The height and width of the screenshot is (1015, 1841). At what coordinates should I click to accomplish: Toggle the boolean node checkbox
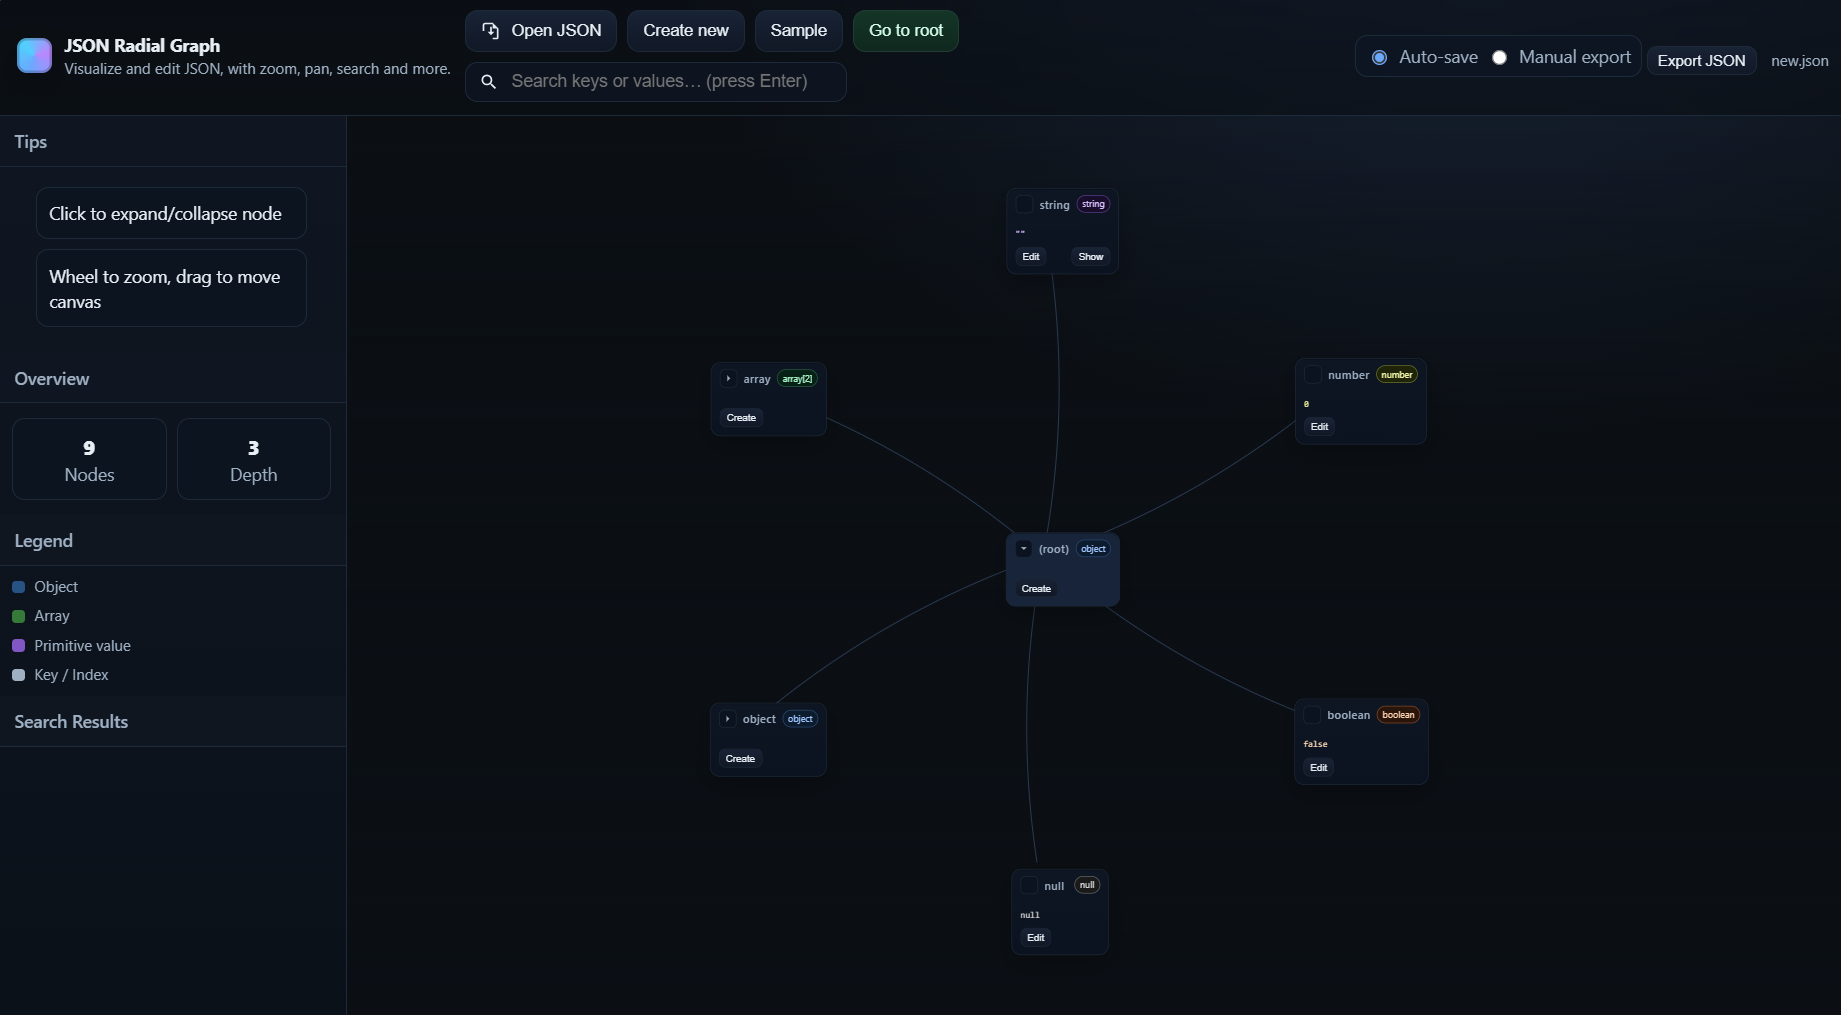pyautogui.click(x=1312, y=715)
